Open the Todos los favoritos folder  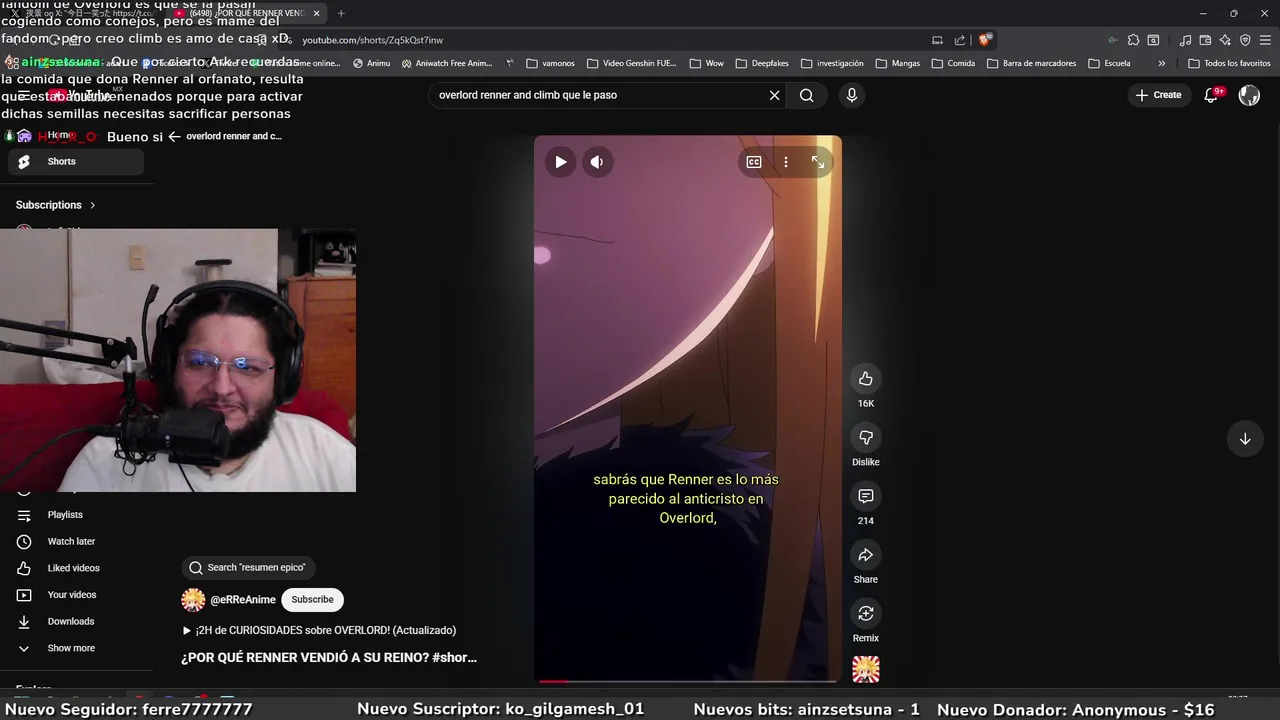tap(1229, 63)
